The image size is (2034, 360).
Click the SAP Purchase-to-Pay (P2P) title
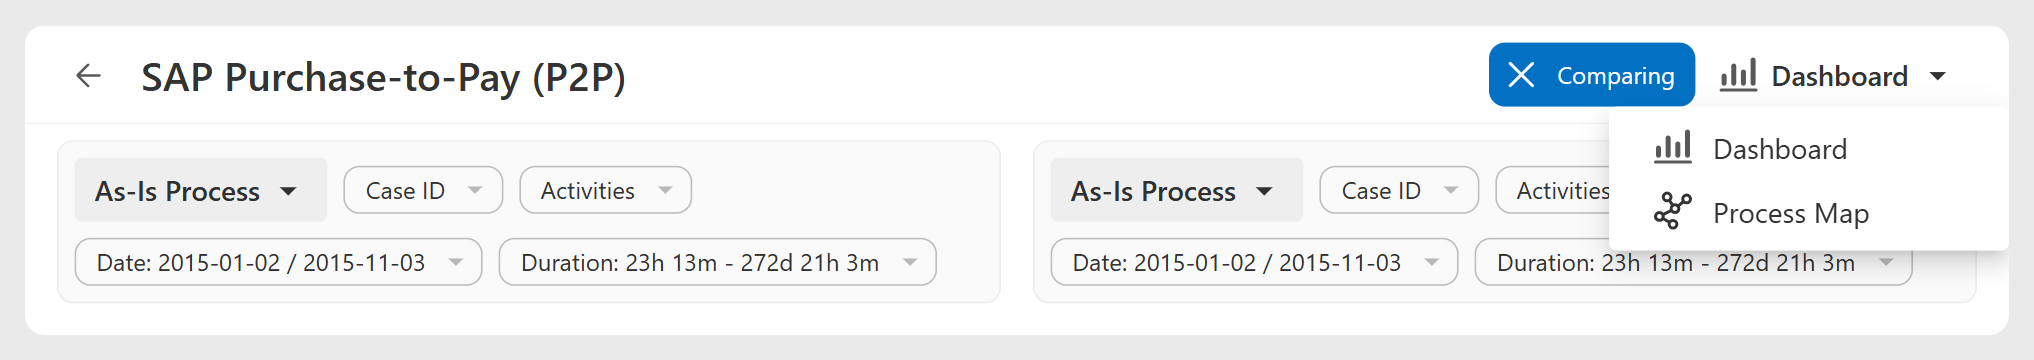(x=383, y=77)
